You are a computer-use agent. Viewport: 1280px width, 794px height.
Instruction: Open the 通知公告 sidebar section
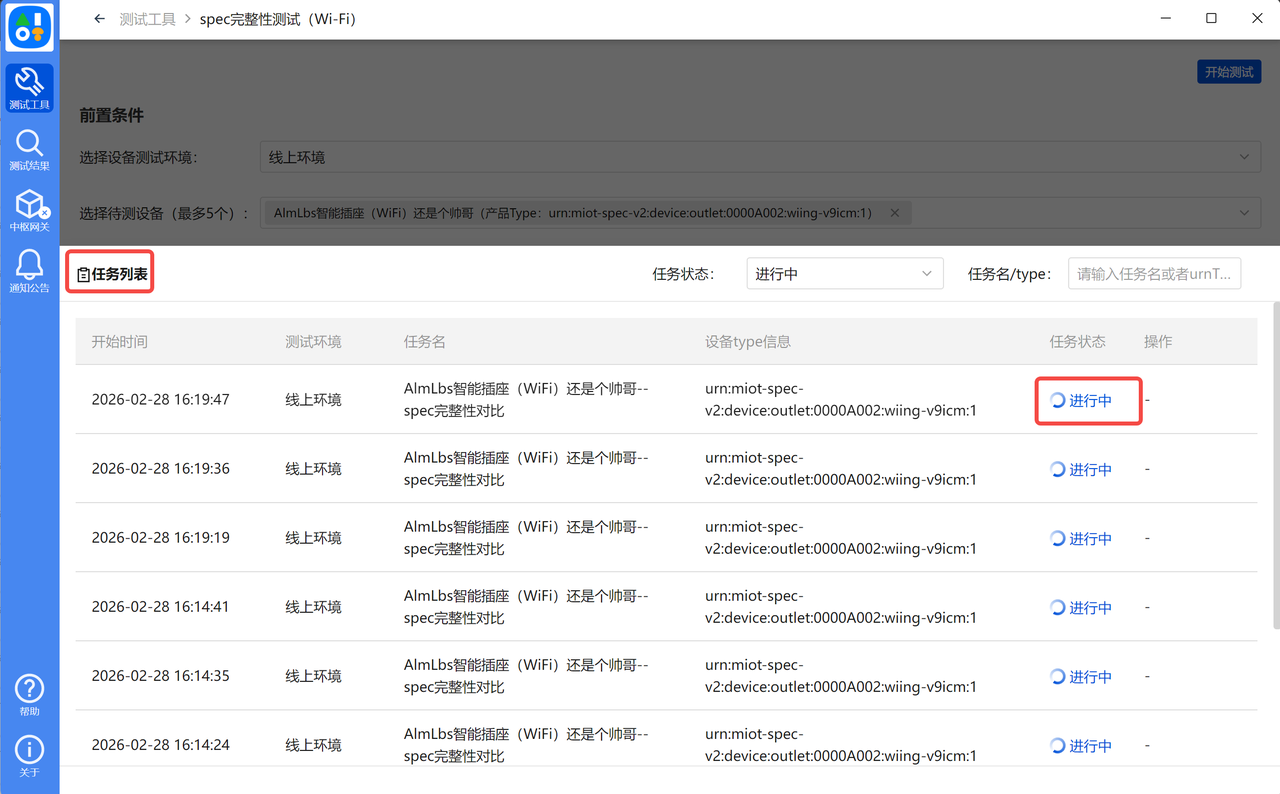(x=29, y=271)
